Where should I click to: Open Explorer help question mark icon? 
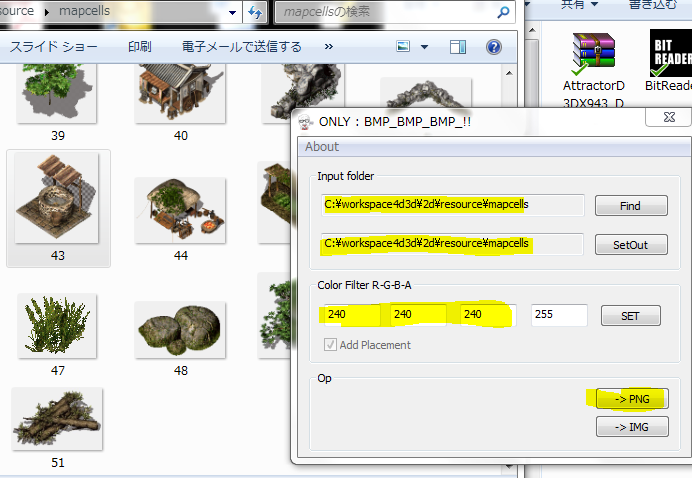click(493, 47)
